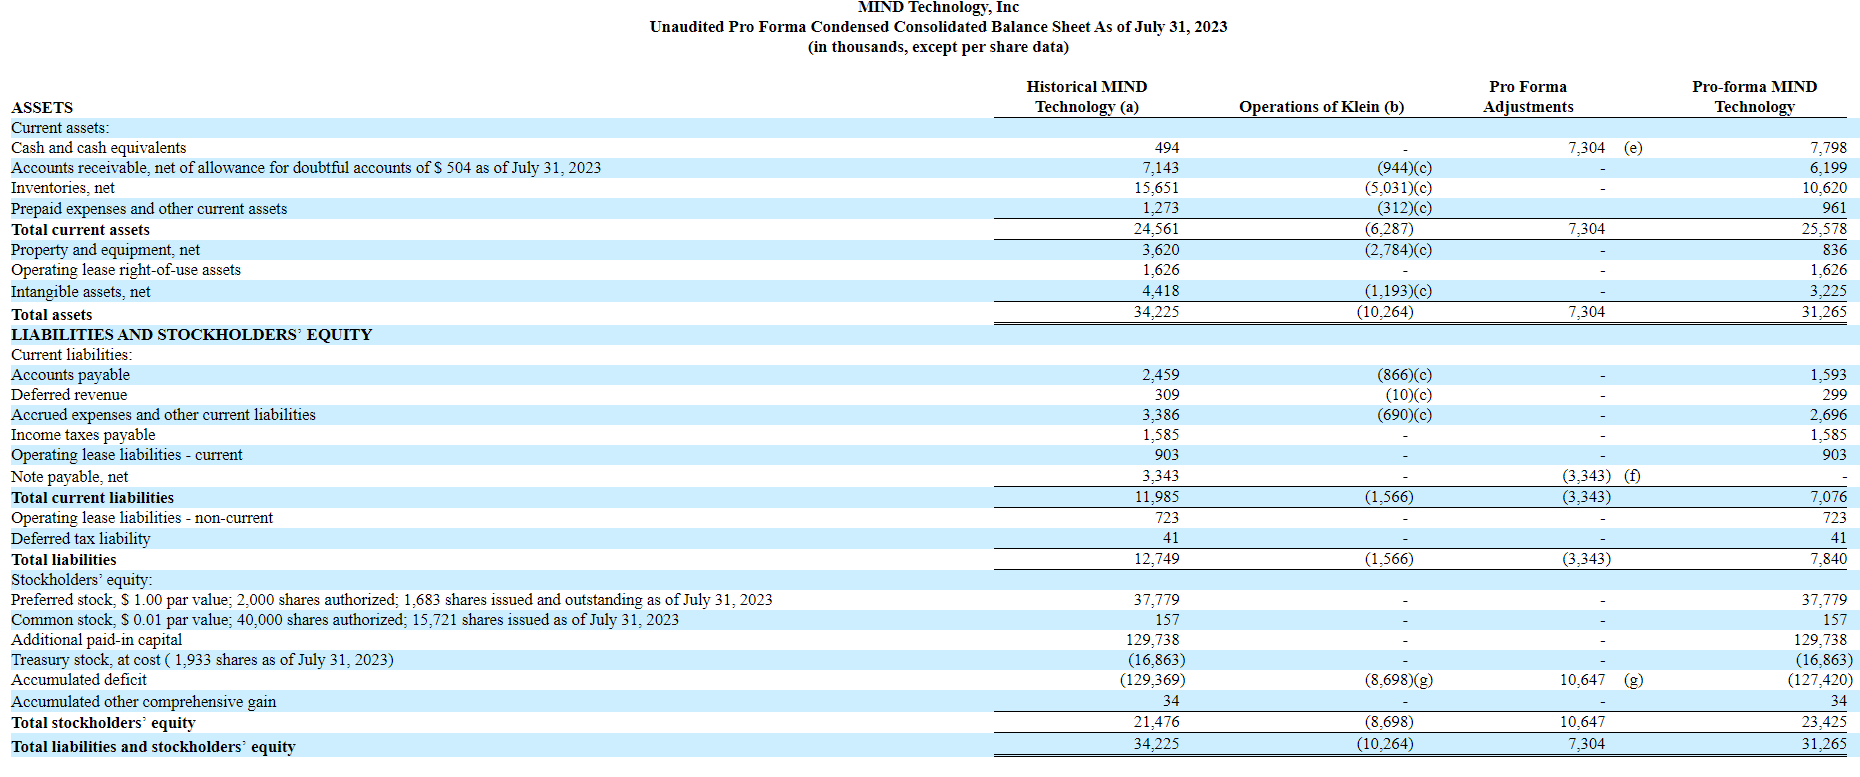Image resolution: width=1860 pixels, height=777 pixels.
Task: Select the 15,651 inventories value
Action: (x=1156, y=188)
